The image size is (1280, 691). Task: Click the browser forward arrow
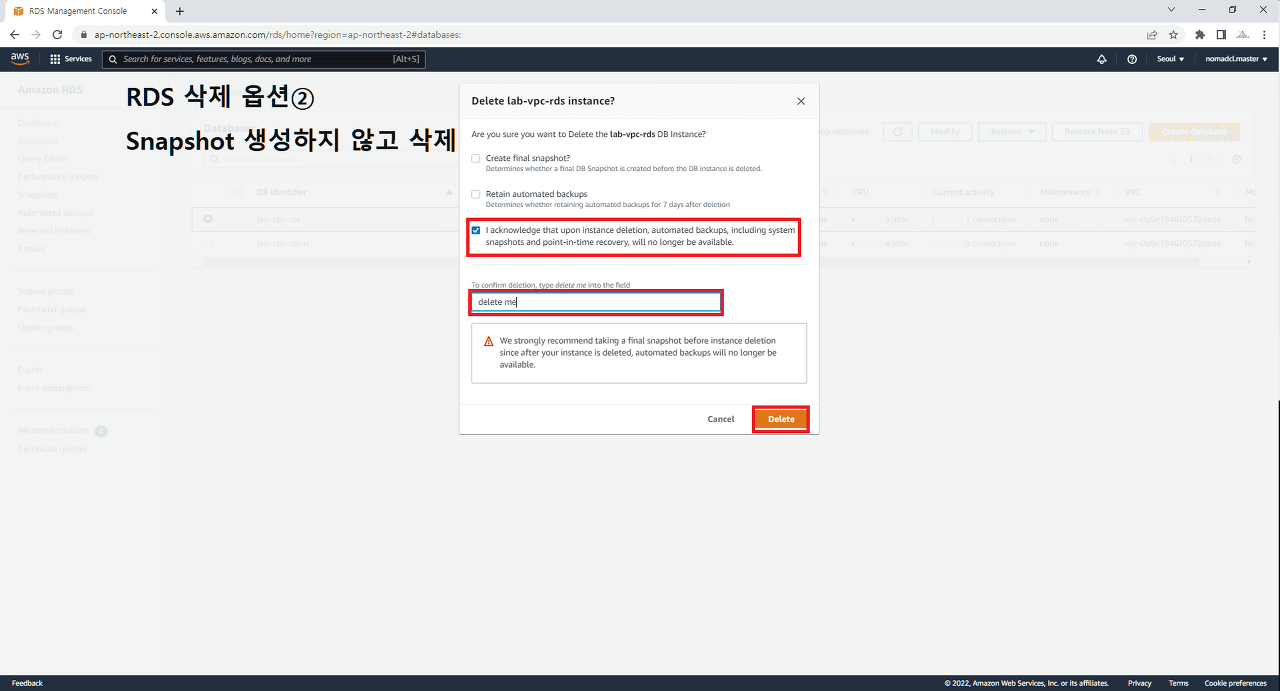click(x=36, y=34)
